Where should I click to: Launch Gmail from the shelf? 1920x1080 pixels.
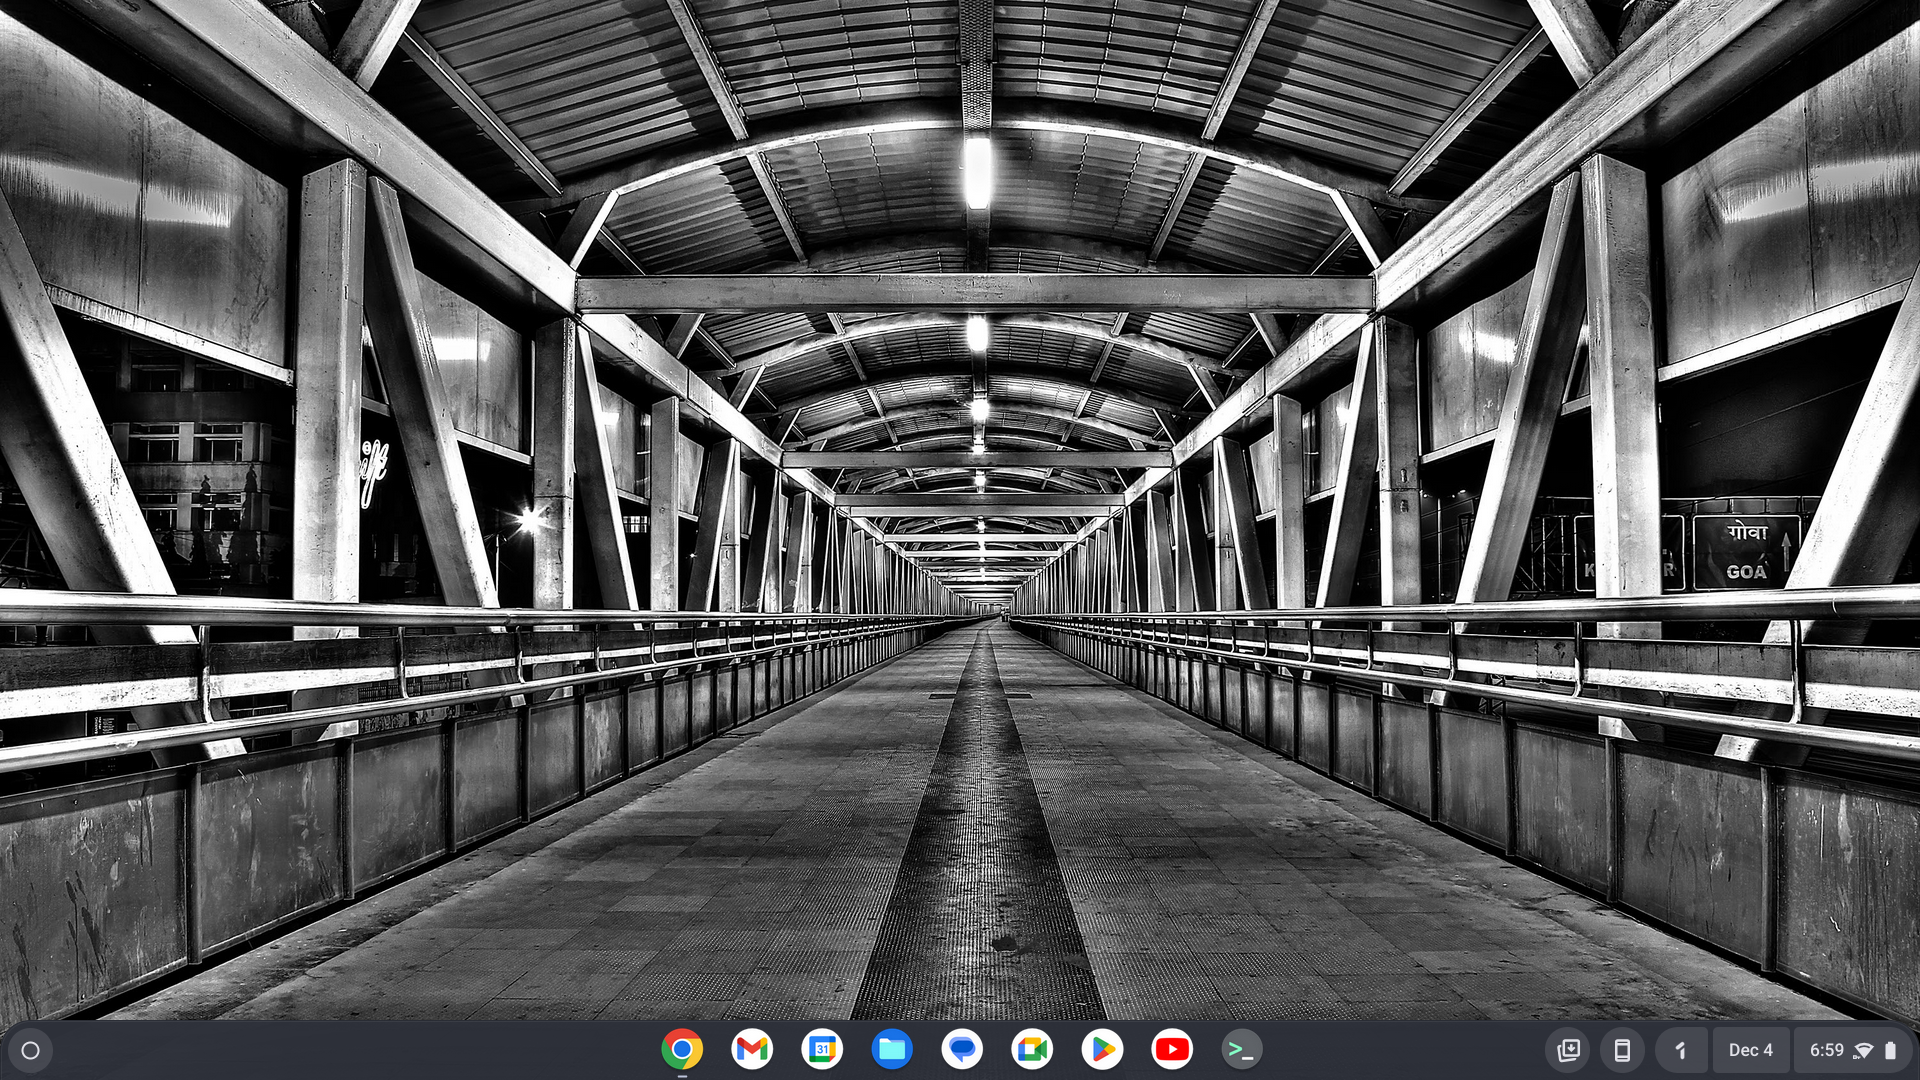click(x=752, y=1049)
